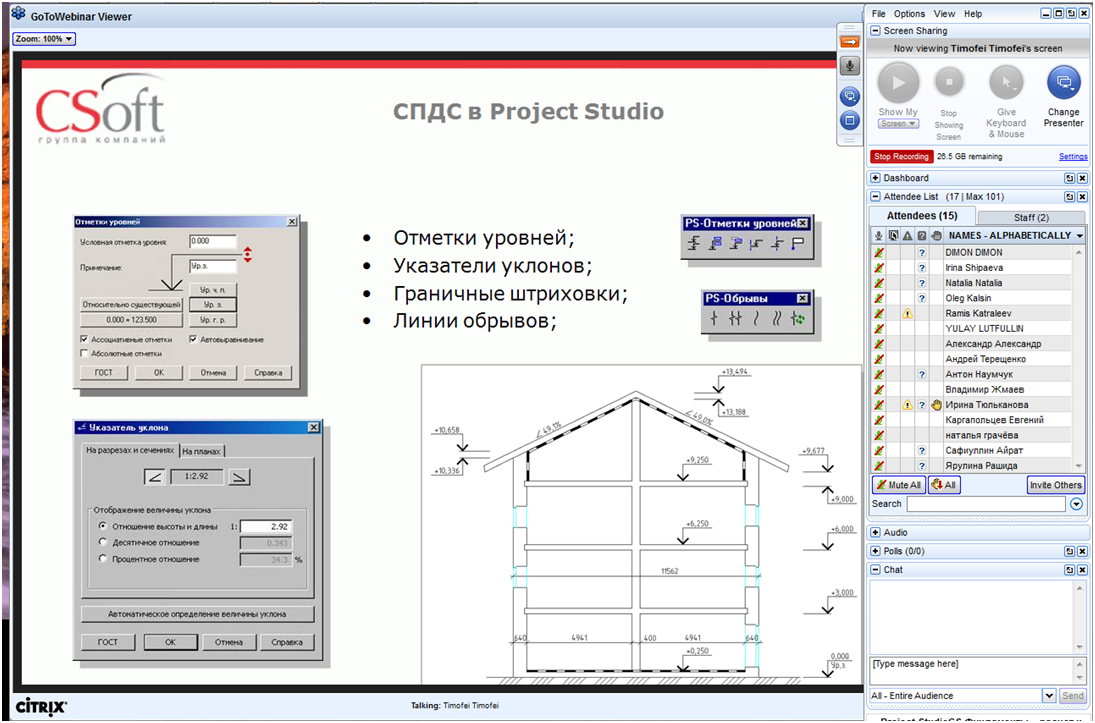Click the round Show My Screen play button

pos(898,83)
